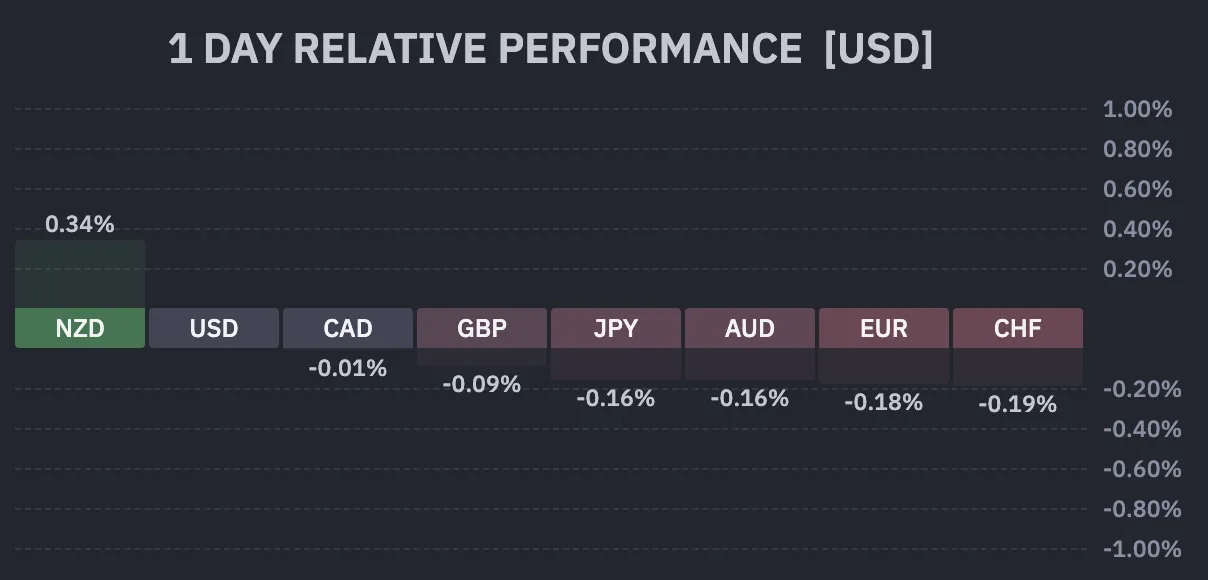Click the chart title text
The image size is (1208, 580).
pos(550,49)
